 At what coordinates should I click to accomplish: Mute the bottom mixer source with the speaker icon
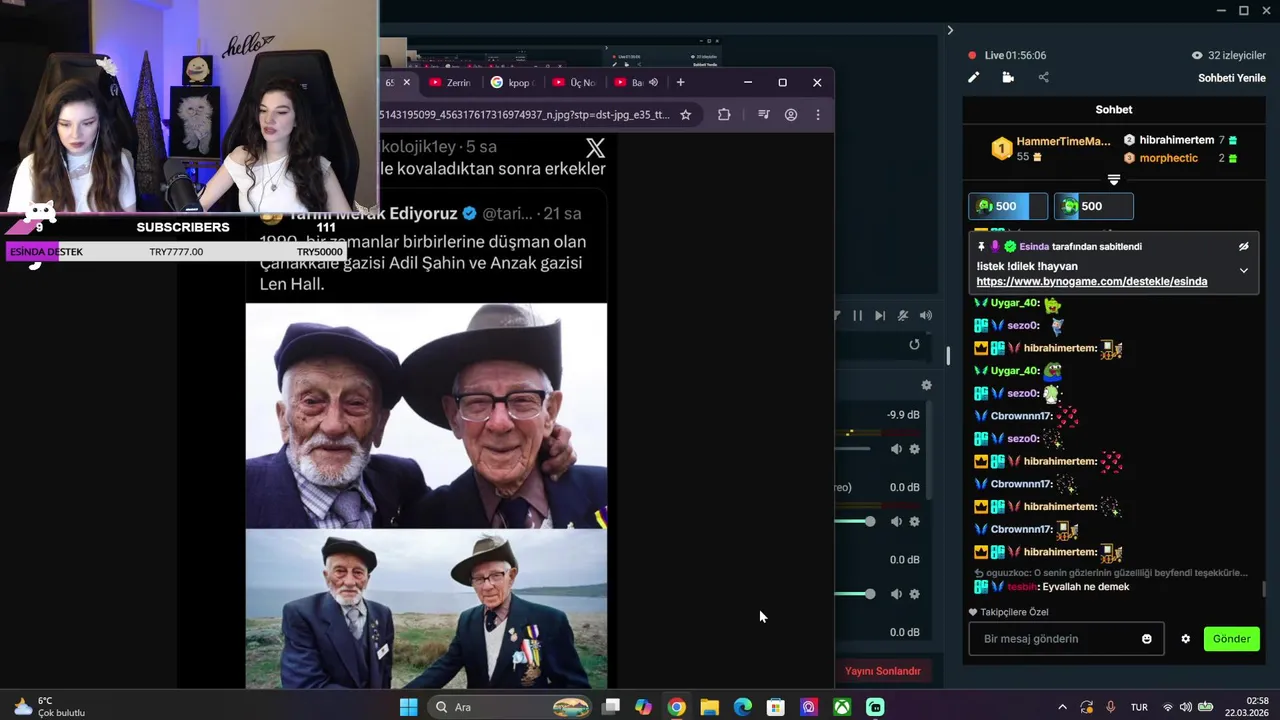896,594
